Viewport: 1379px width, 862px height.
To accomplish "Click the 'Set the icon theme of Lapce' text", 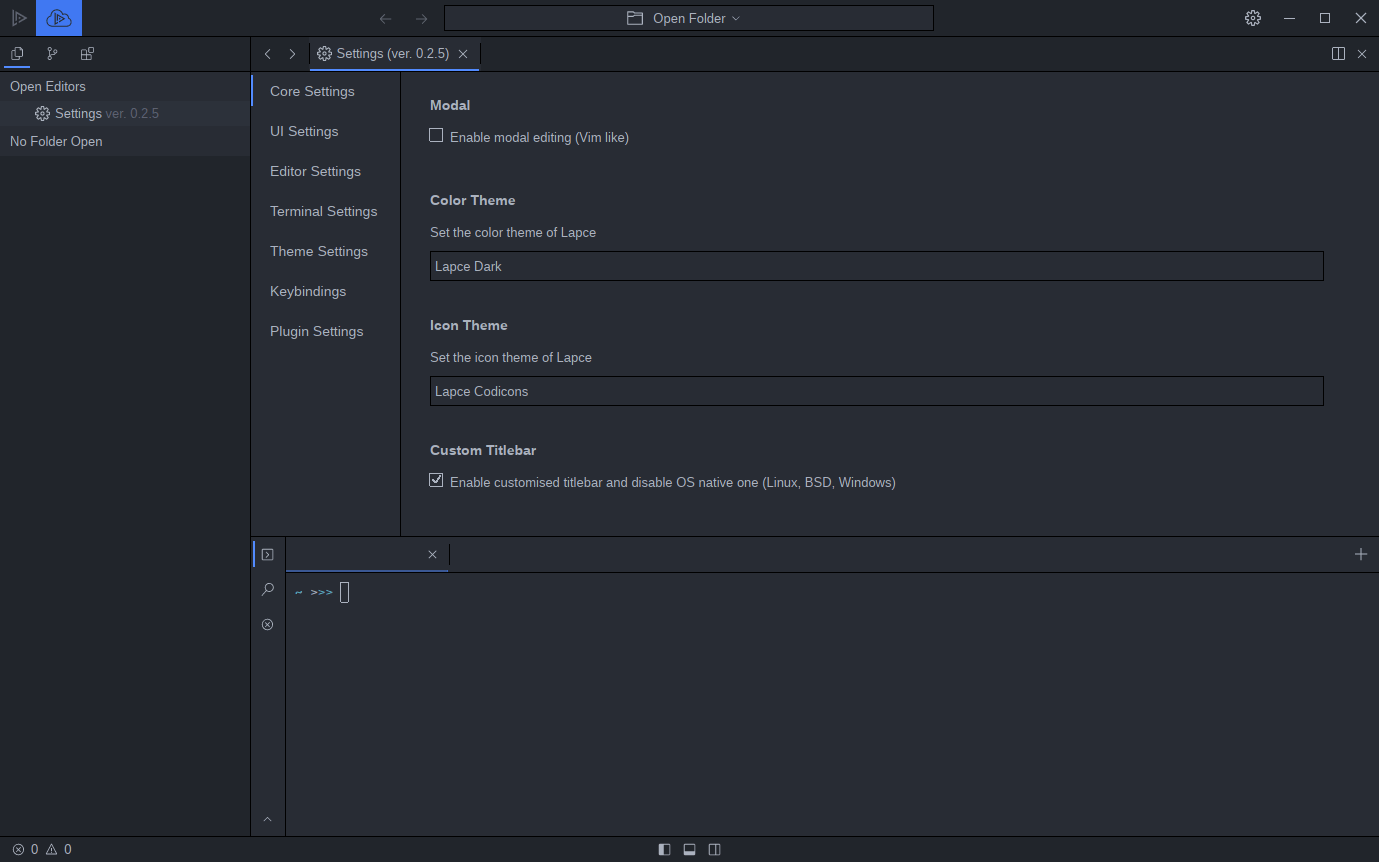I will (511, 357).
